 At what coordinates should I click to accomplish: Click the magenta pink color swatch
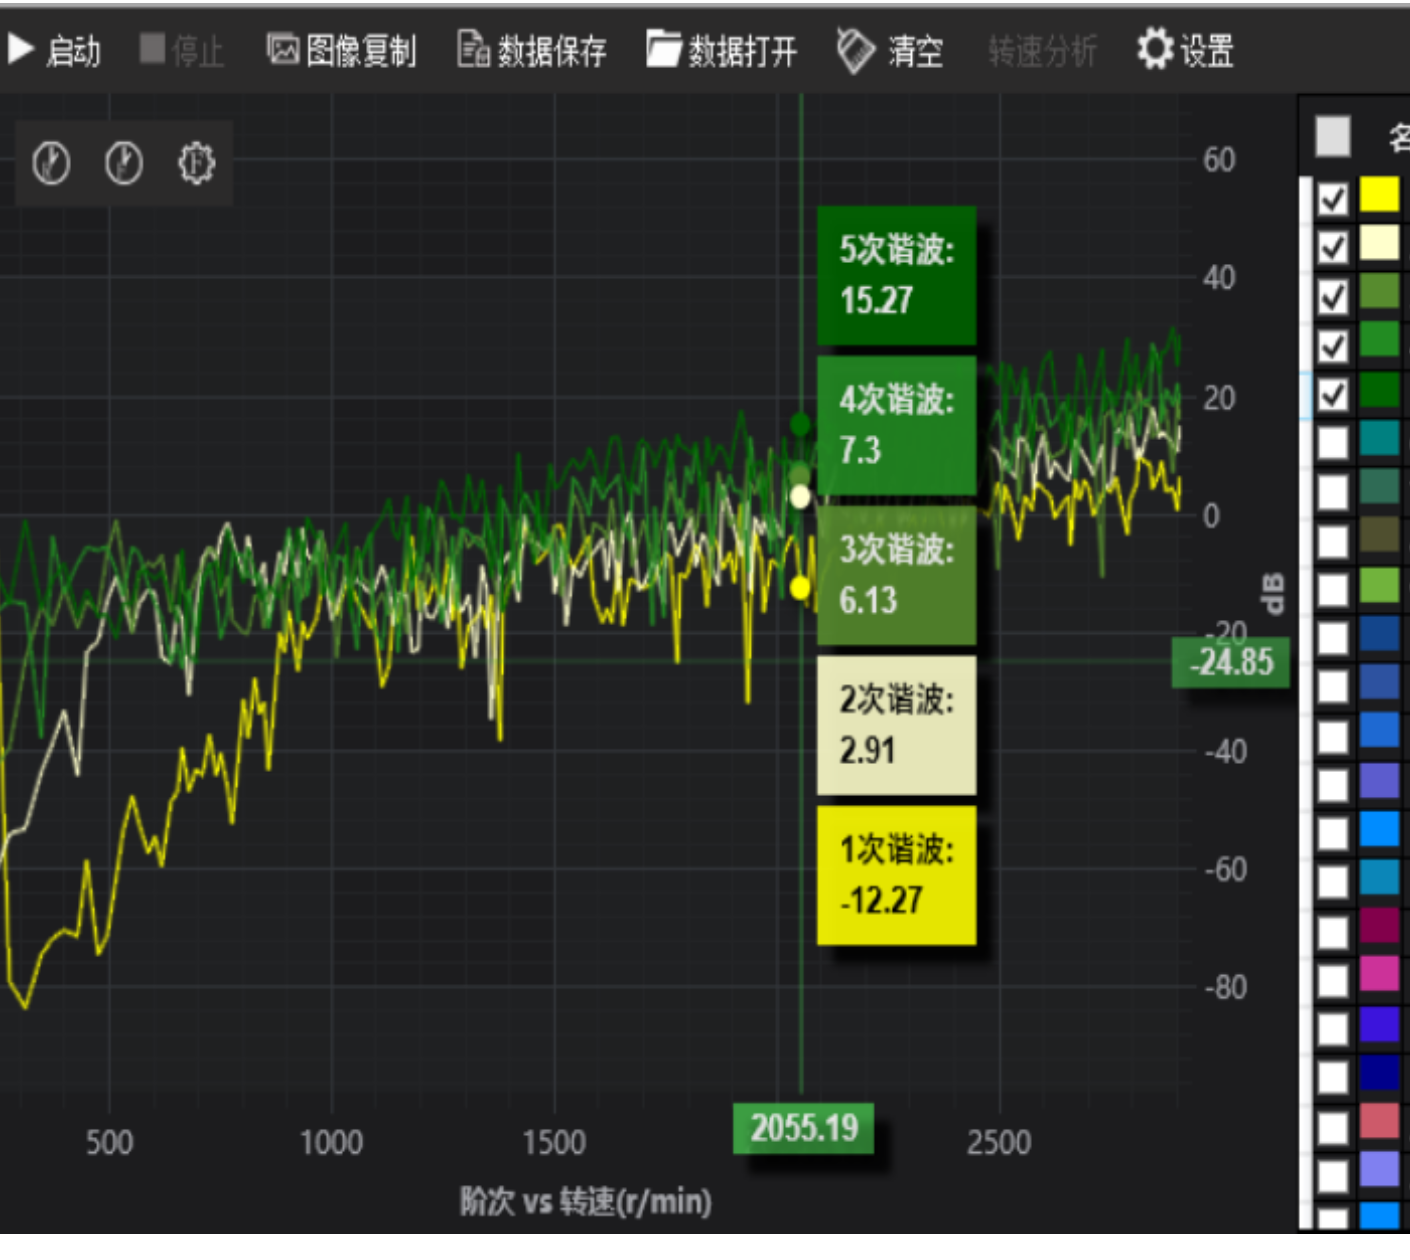(x=1379, y=973)
